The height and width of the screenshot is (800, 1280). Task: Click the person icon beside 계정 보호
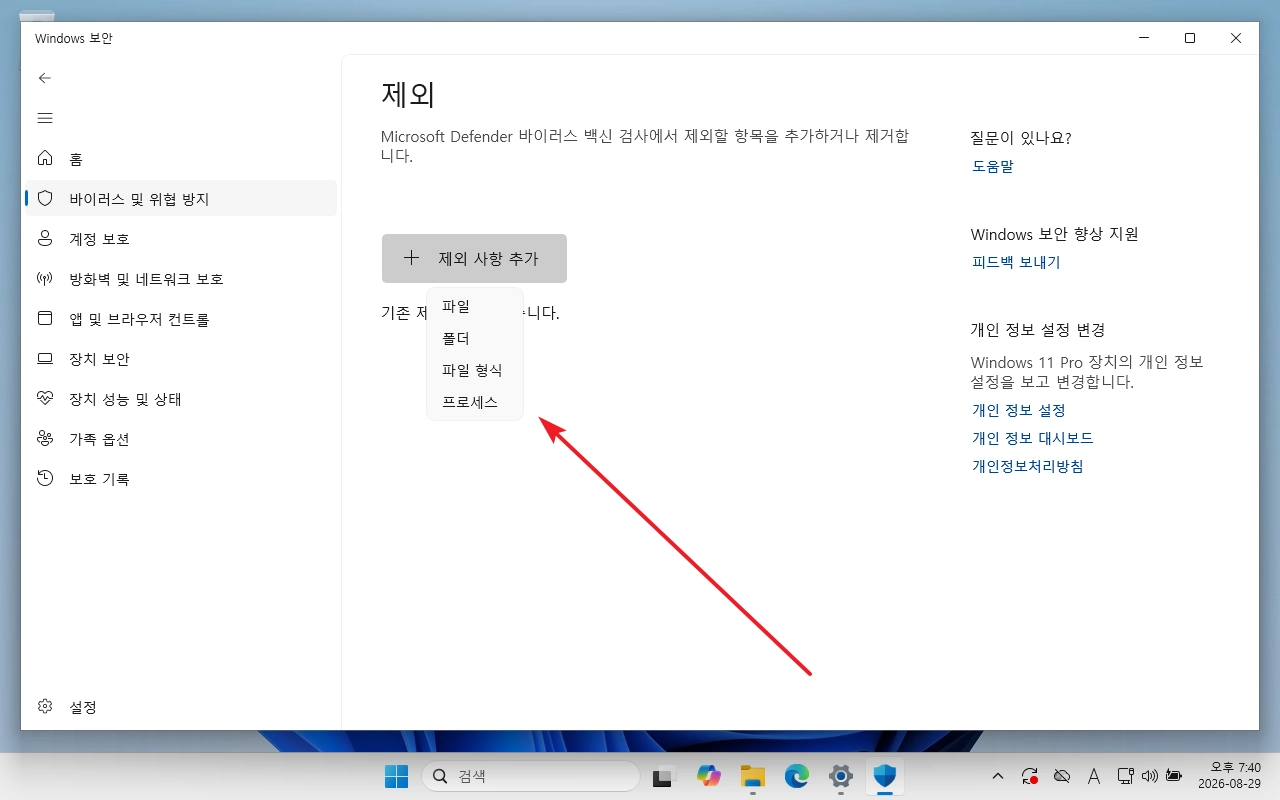click(x=44, y=238)
